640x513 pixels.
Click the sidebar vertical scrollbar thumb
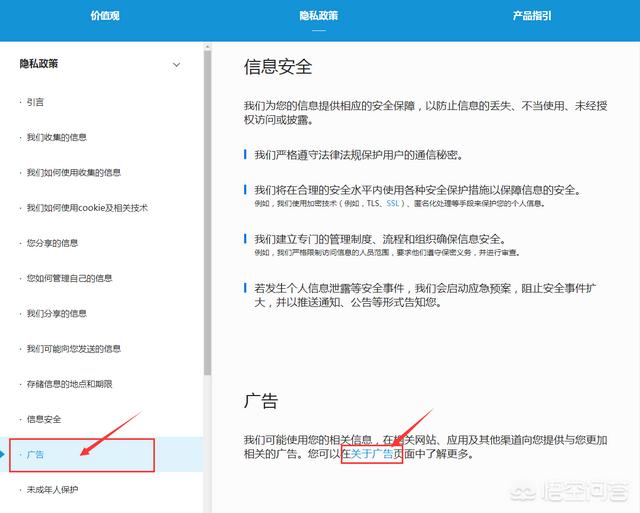(x=207, y=212)
